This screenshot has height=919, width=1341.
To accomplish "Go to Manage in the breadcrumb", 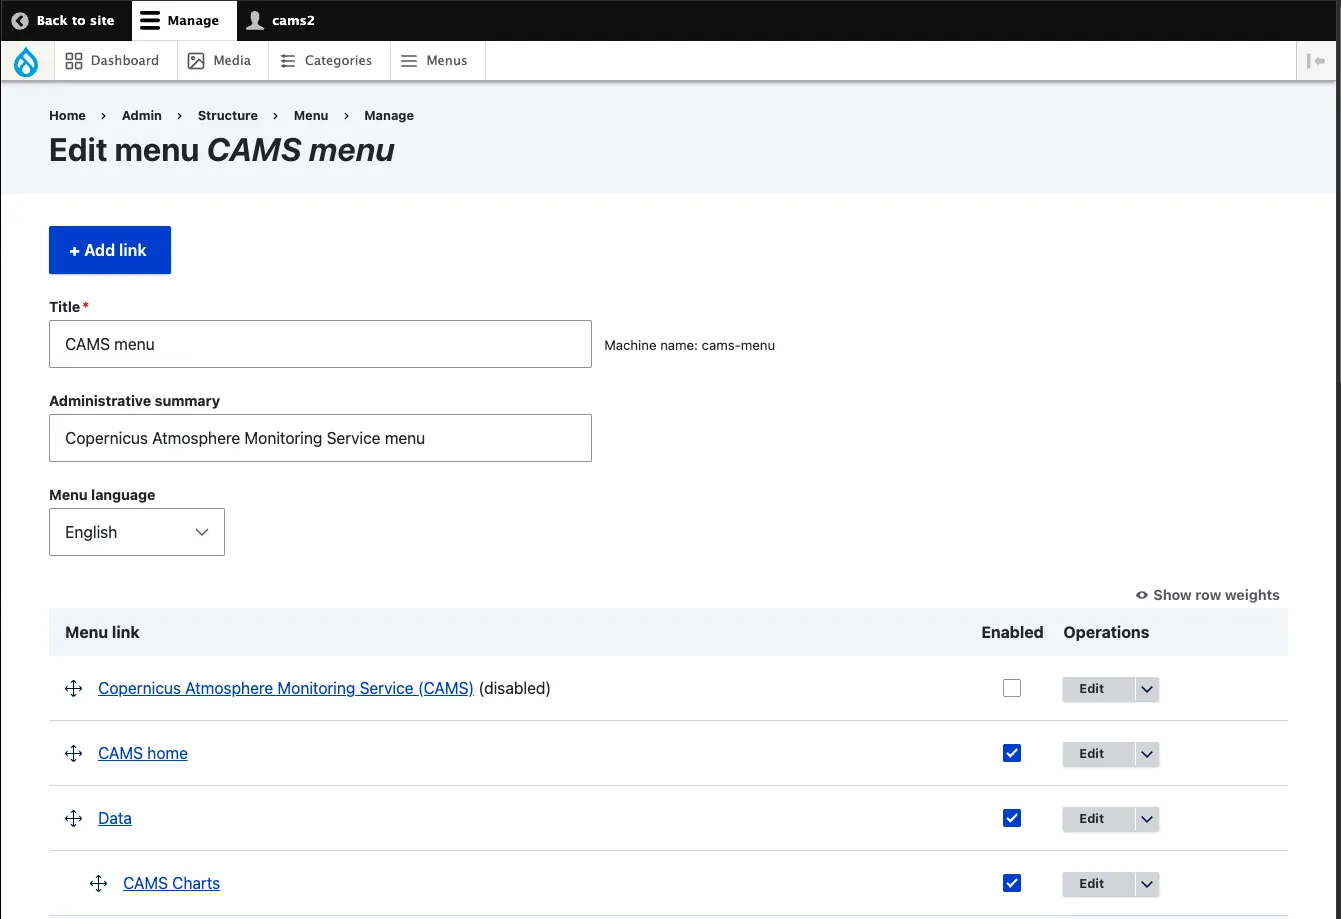I will [x=389, y=116].
